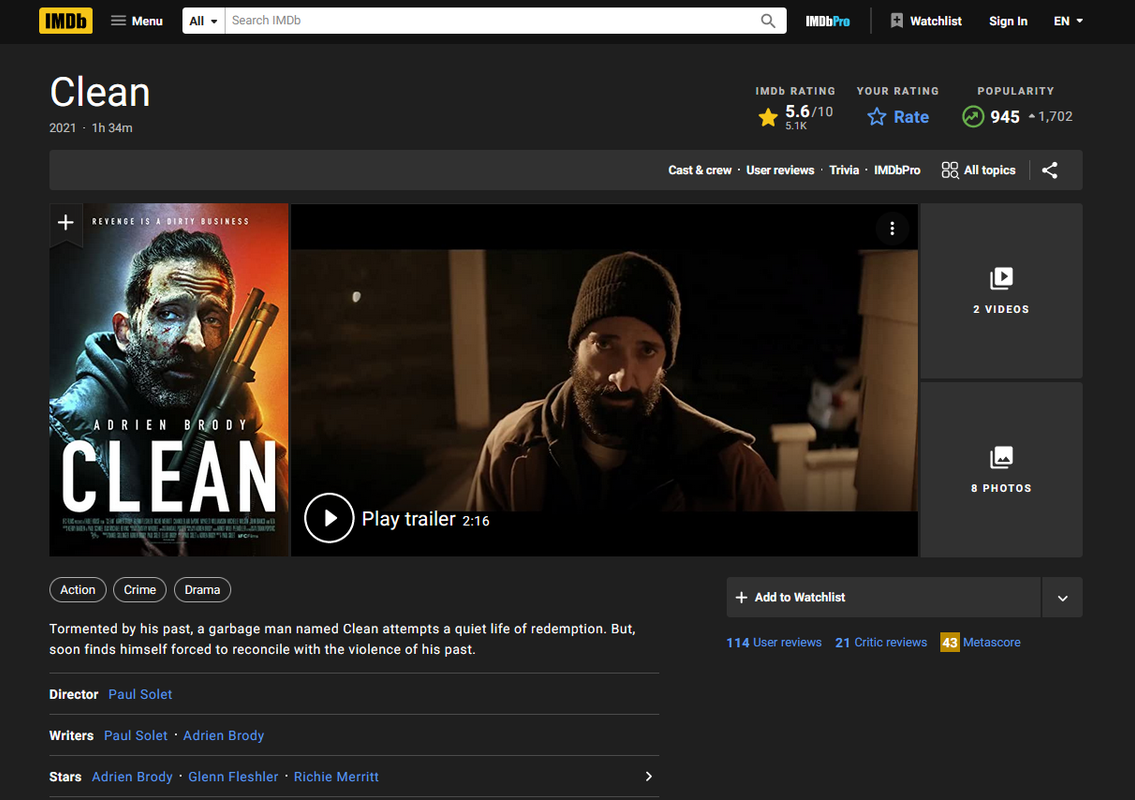Viewport: 1135px width, 800px height.
Task: Rate this movie with the blue star
Action: (x=898, y=117)
